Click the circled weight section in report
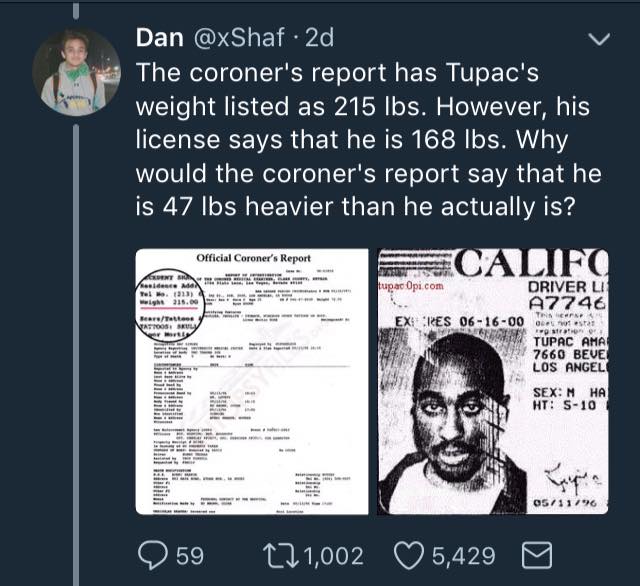The image size is (640, 586). pos(169,305)
